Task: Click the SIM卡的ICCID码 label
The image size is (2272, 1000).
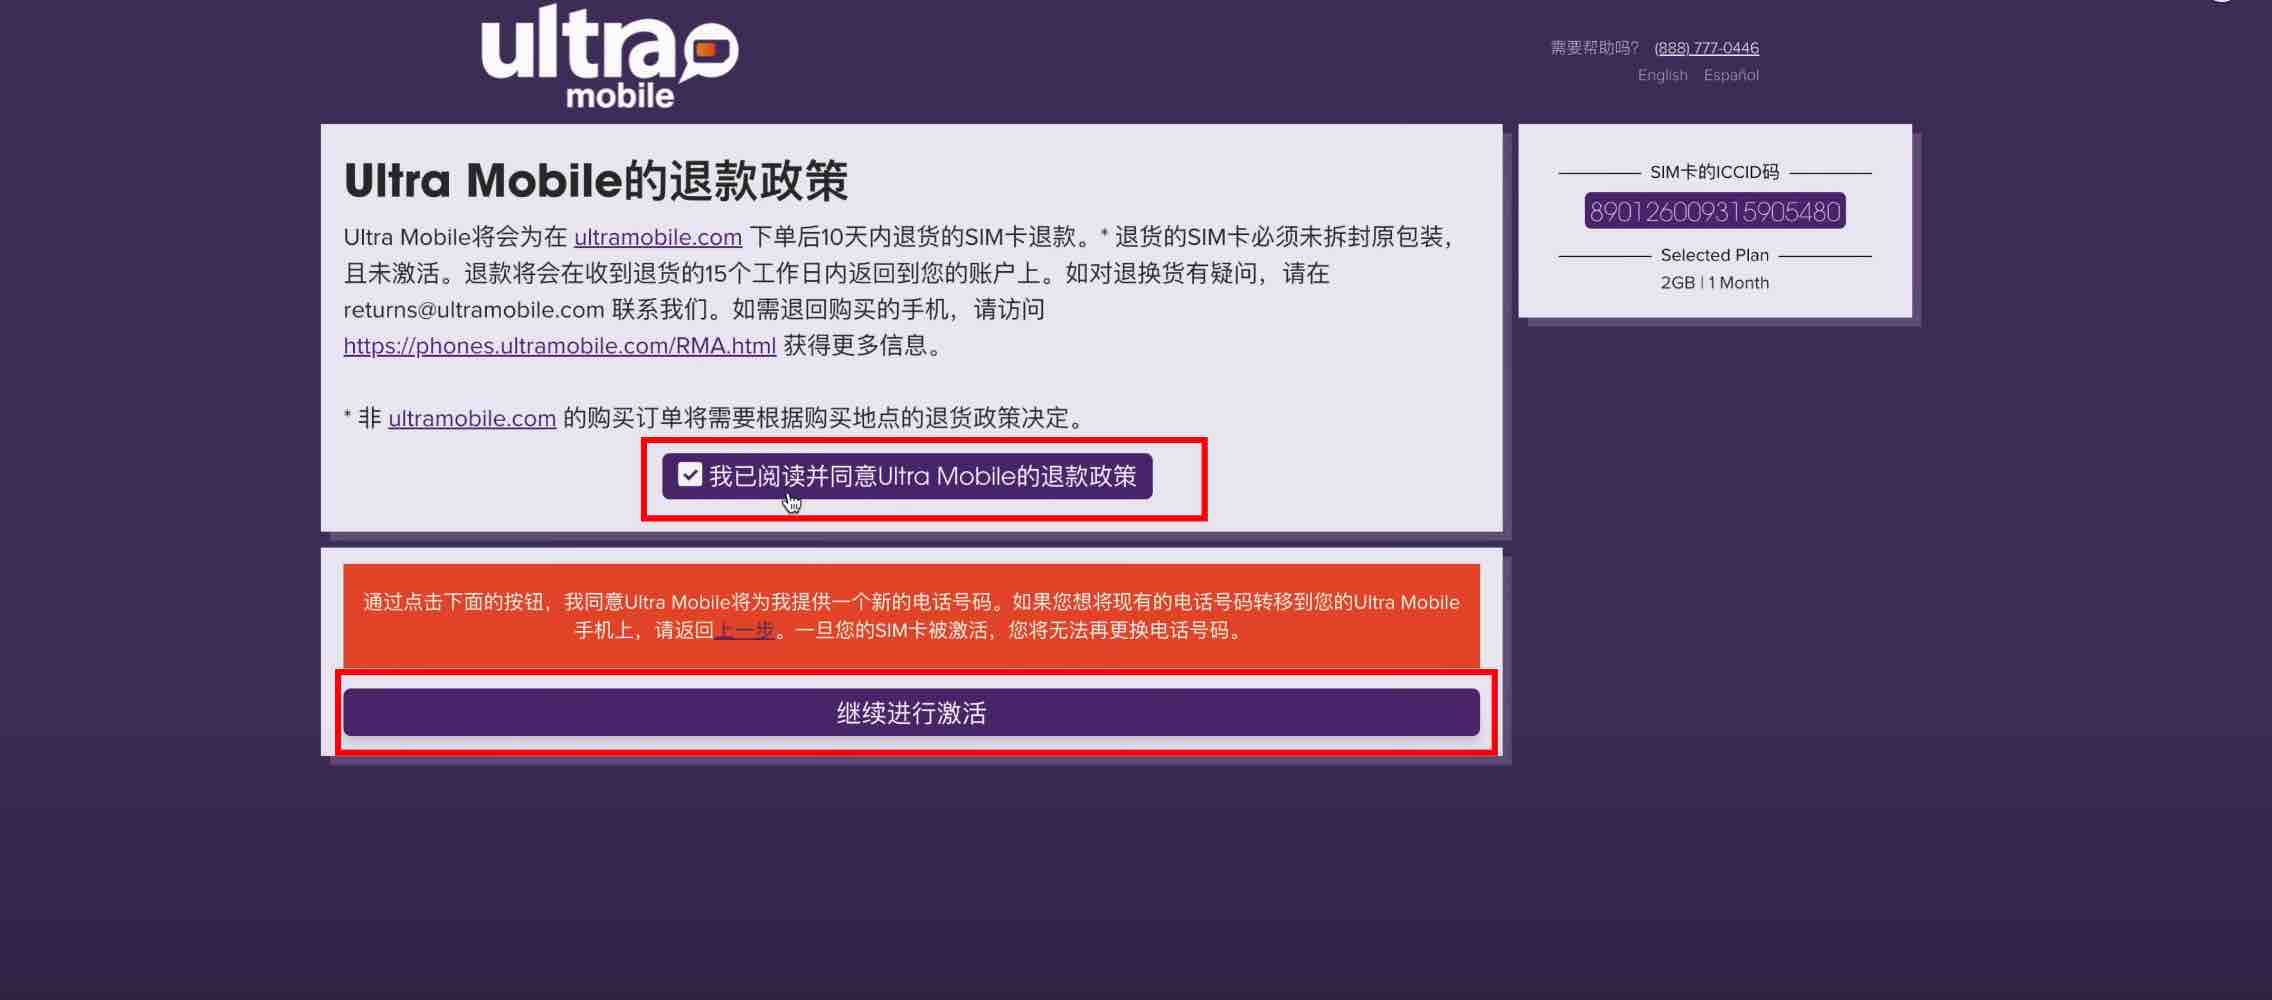Action: (x=1715, y=172)
